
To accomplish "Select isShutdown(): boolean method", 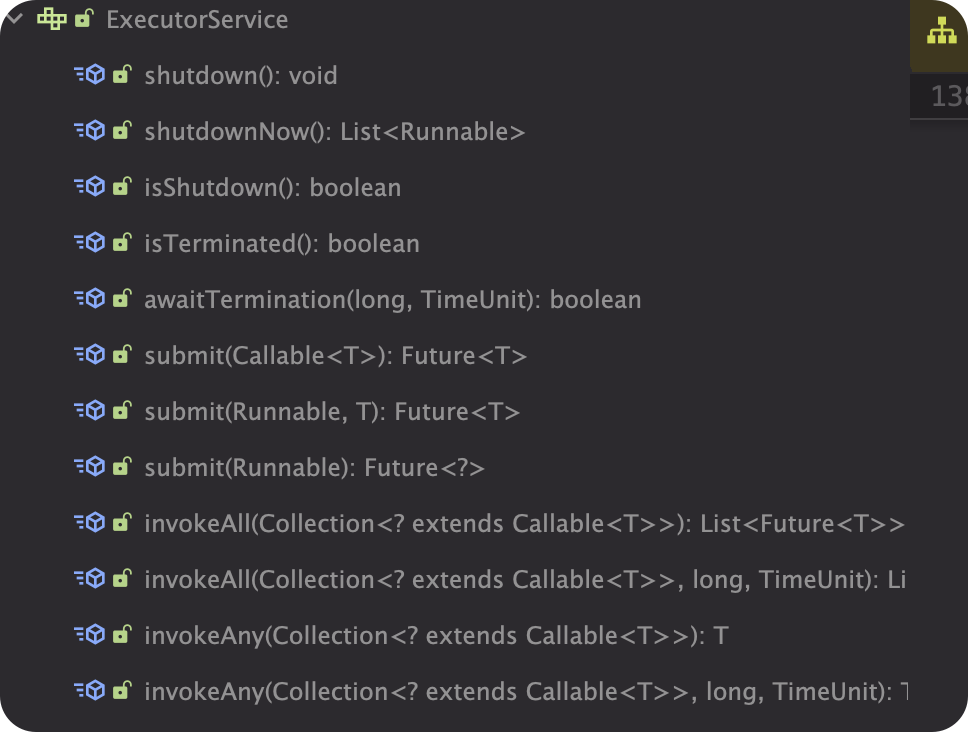I will 272,187.
